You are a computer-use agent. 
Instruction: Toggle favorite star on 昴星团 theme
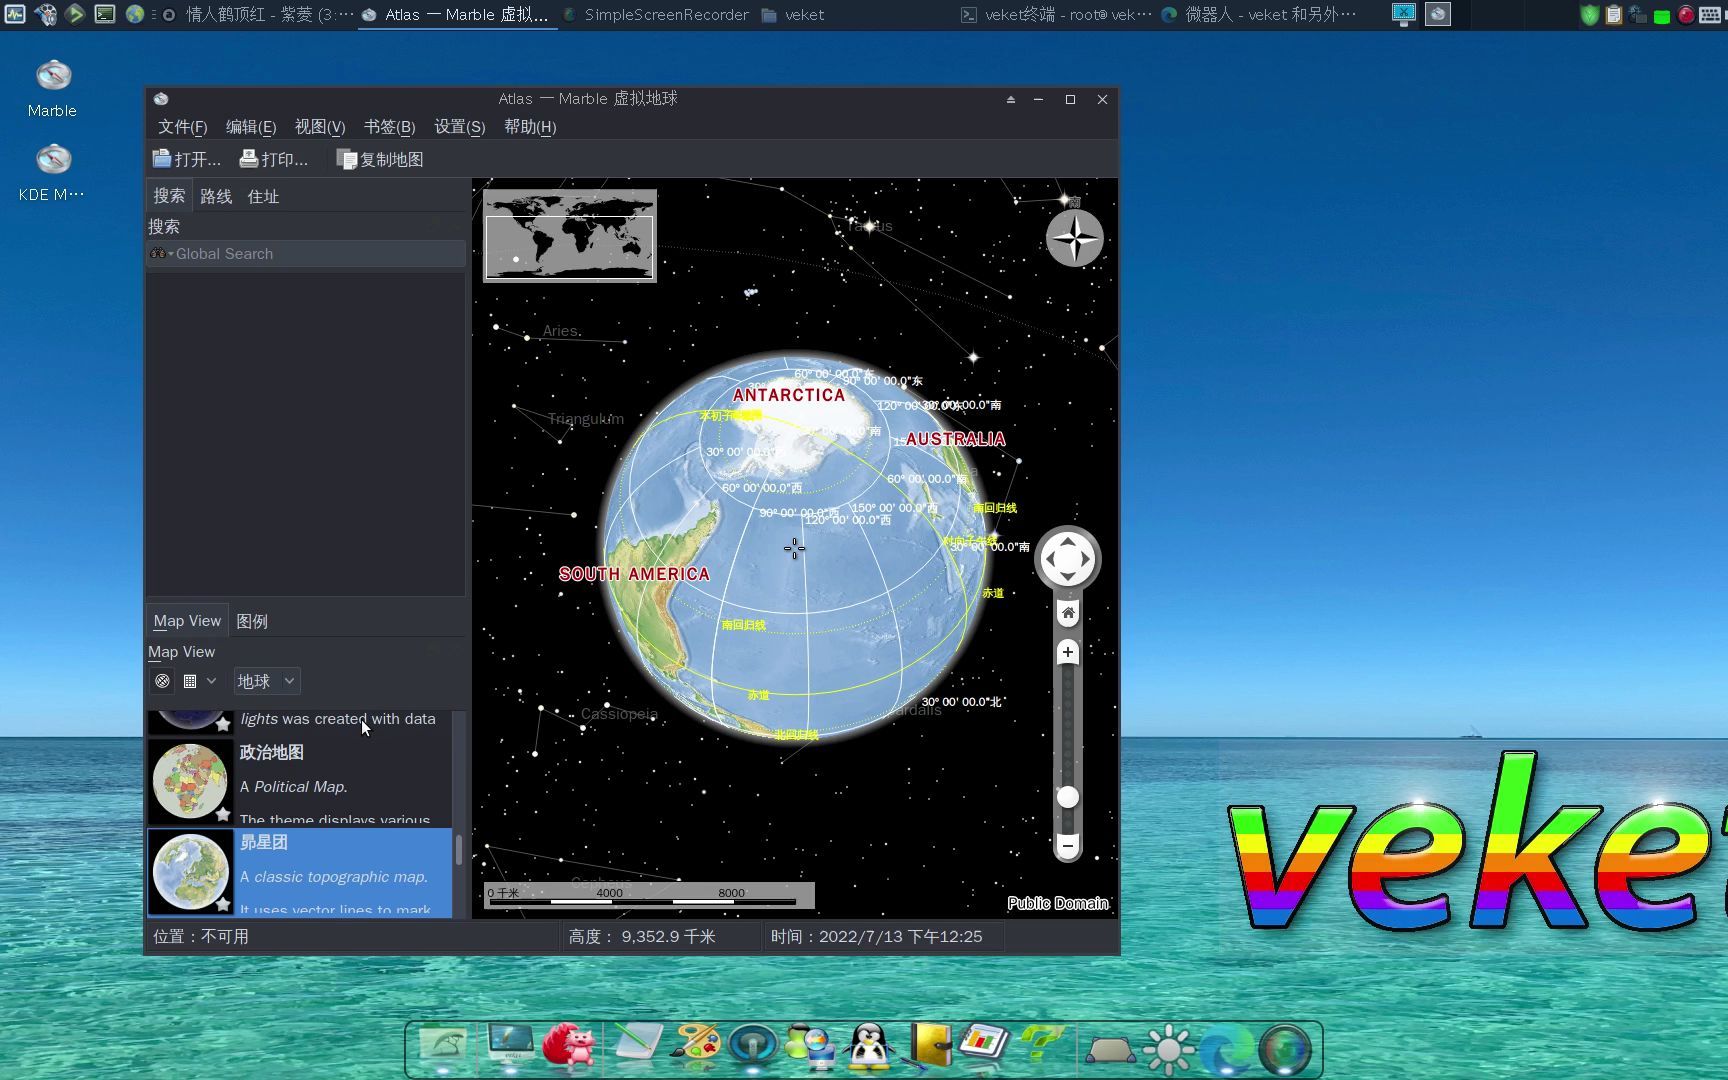pyautogui.click(x=223, y=904)
